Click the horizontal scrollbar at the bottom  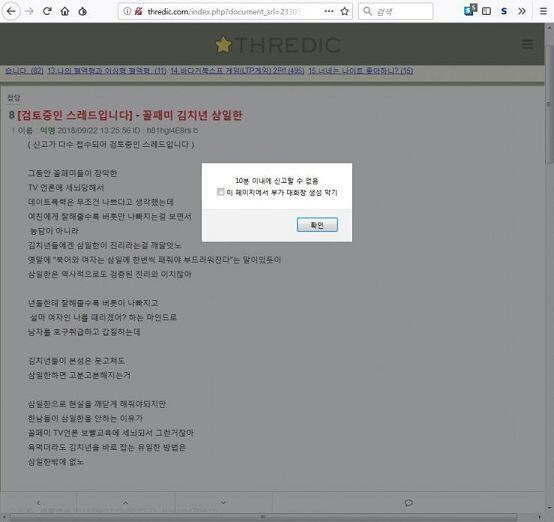tap(263, 517)
